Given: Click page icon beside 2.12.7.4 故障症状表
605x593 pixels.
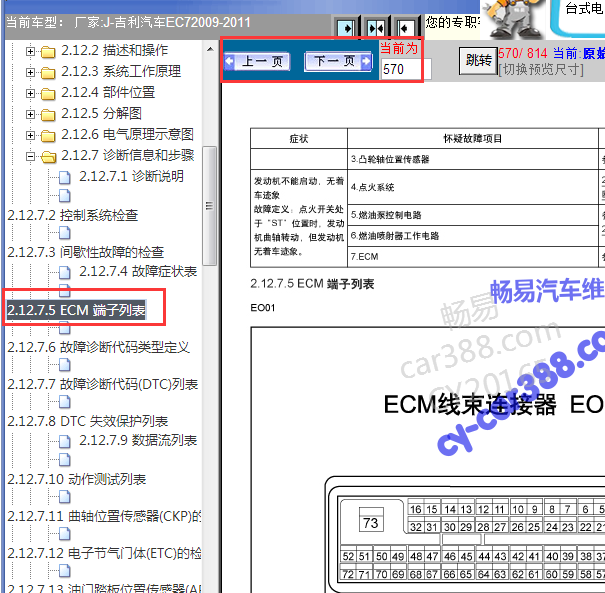Looking at the screenshot, I should [65, 272].
